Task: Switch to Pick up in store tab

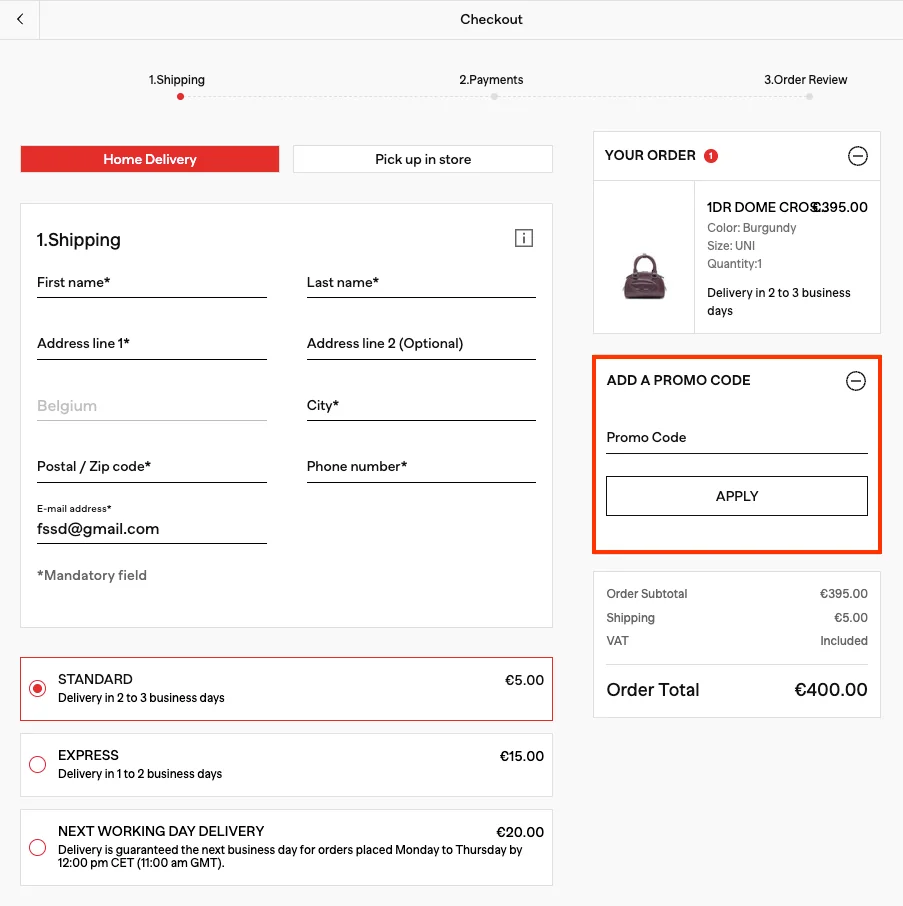Action: pos(422,159)
